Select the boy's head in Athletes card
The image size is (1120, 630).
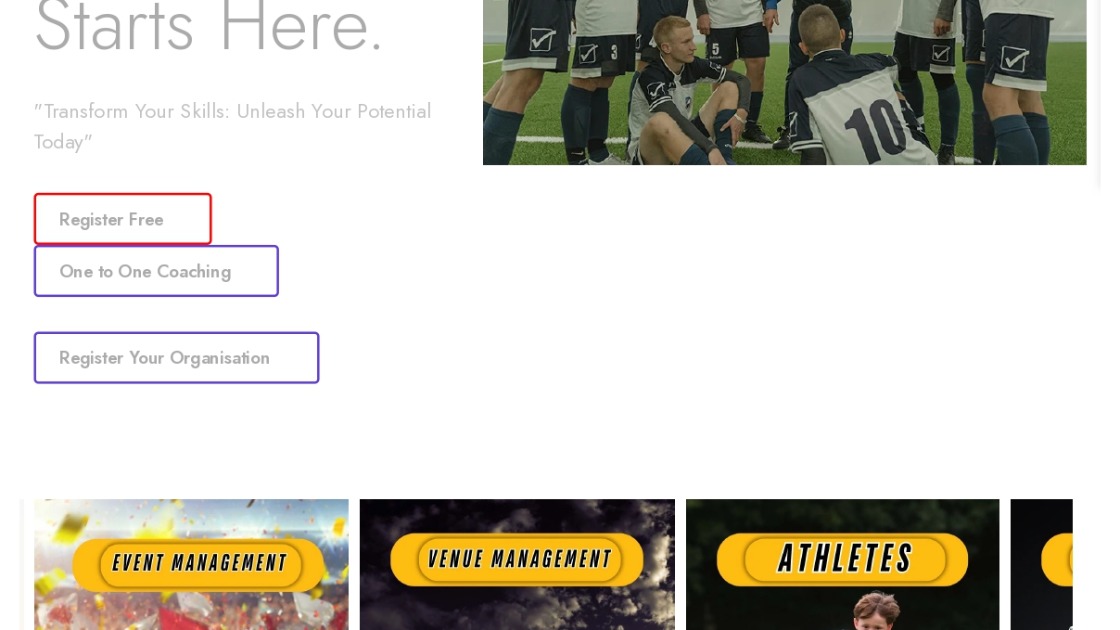point(876,611)
